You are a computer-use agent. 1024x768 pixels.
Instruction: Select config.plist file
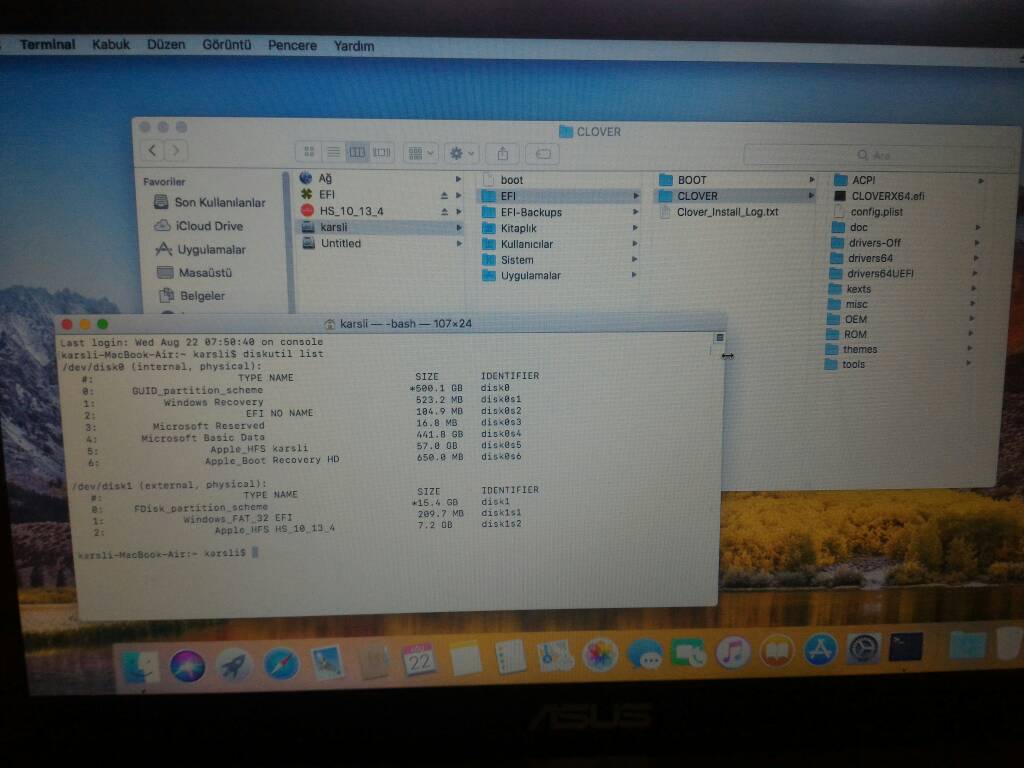click(x=878, y=212)
